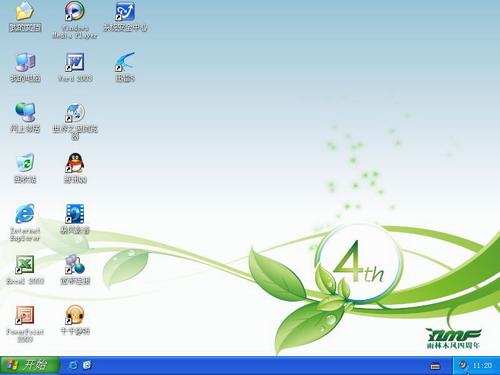
Task: Click the taskbar clock showing 11:20
Action: click(482, 366)
